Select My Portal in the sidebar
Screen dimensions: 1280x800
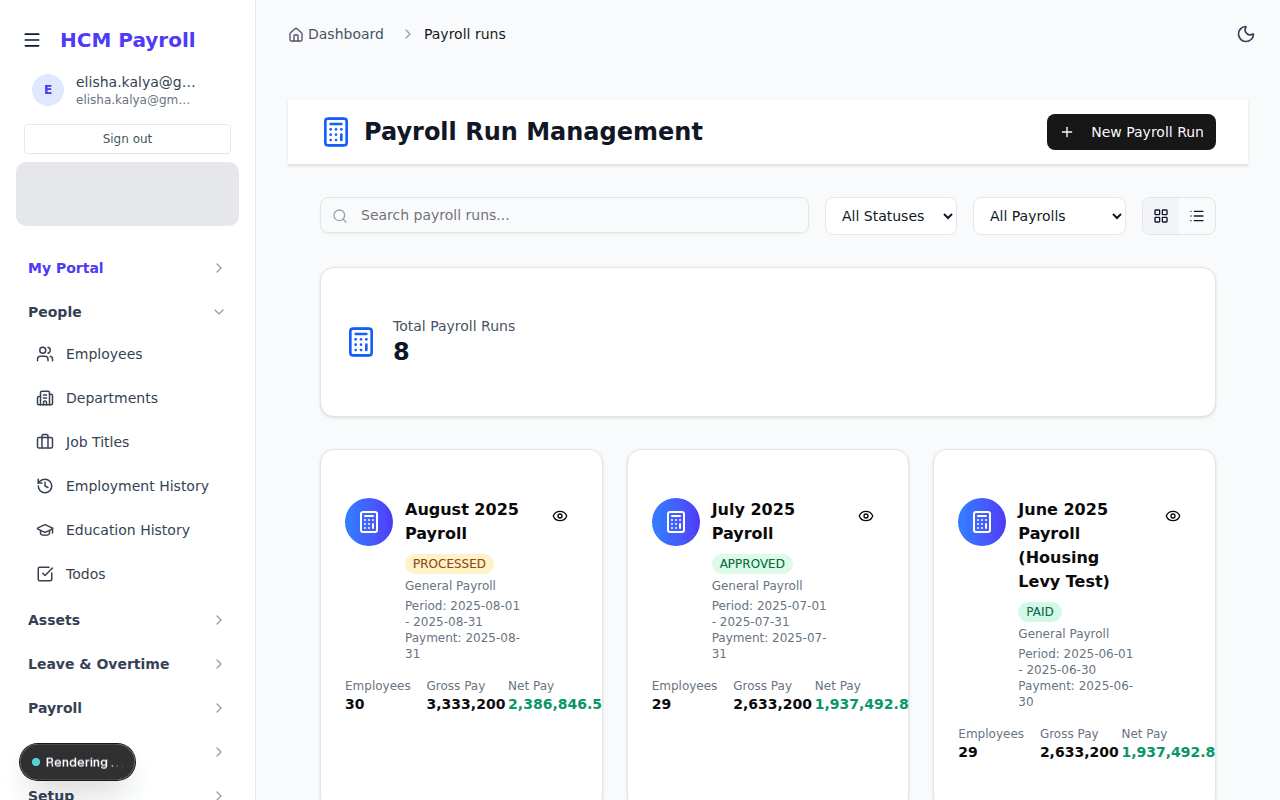pos(65,267)
